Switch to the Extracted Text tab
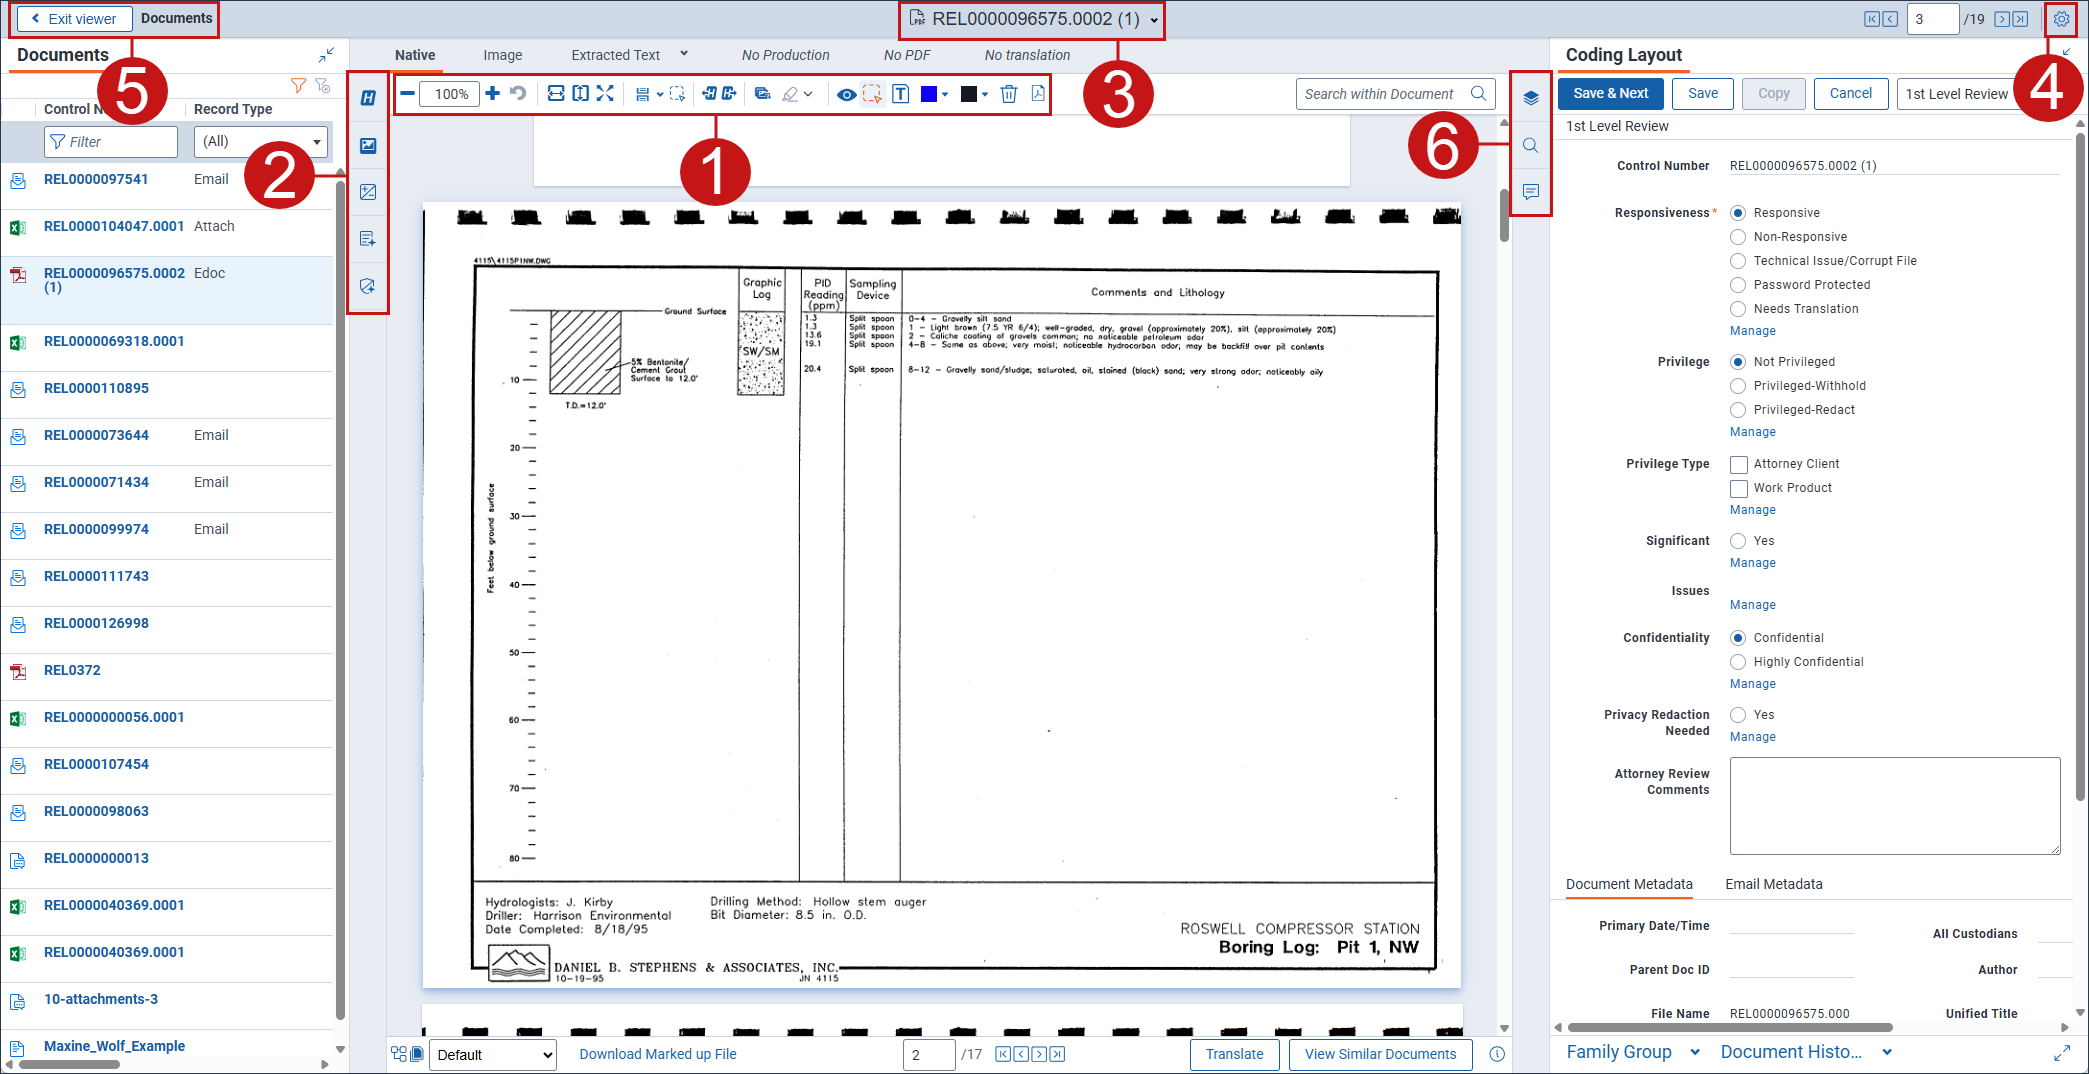This screenshot has width=2089, height=1074. (615, 55)
